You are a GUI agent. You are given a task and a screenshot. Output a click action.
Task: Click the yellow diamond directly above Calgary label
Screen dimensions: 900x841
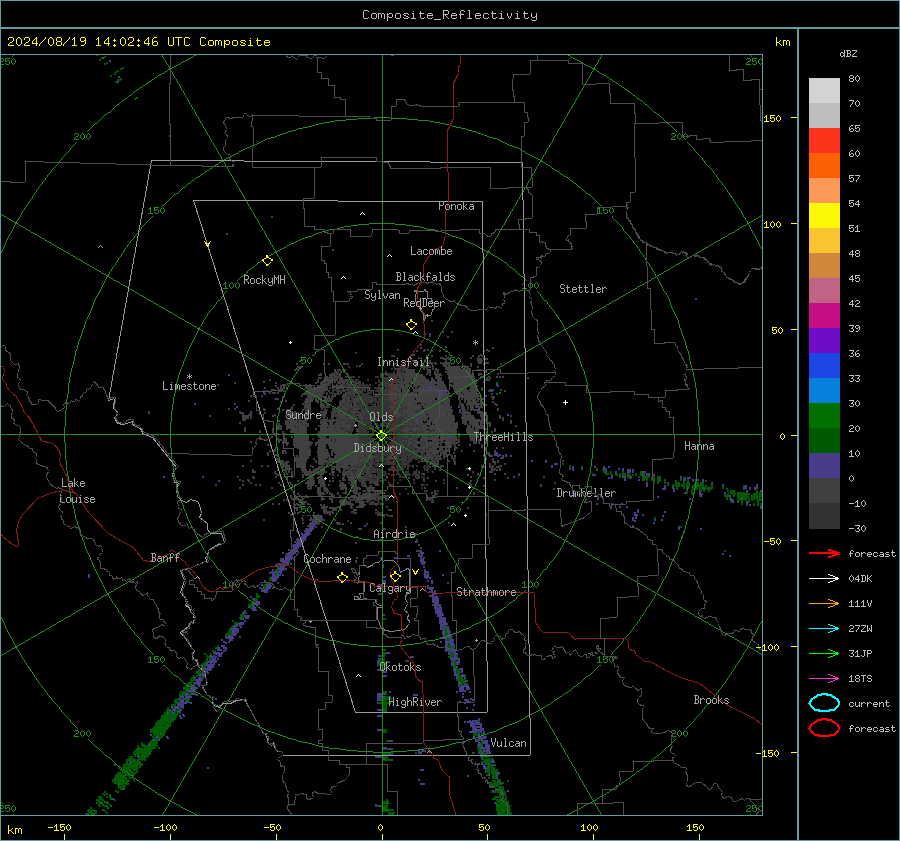coord(395,576)
